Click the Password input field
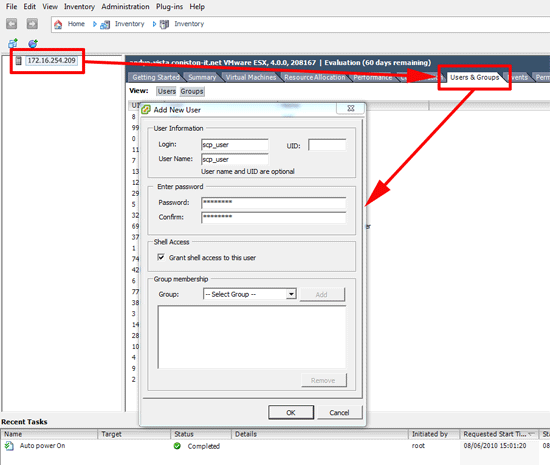This screenshot has height=465, width=550. coord(274,203)
